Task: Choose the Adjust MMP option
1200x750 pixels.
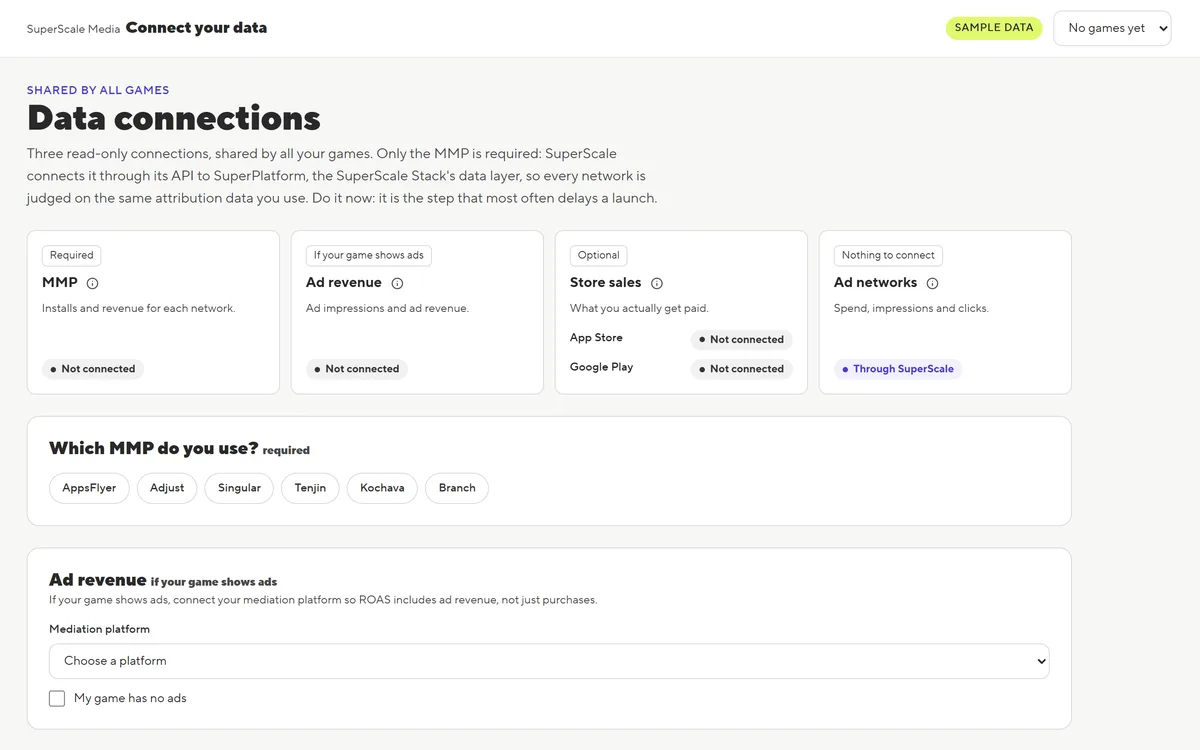Action: [167, 488]
